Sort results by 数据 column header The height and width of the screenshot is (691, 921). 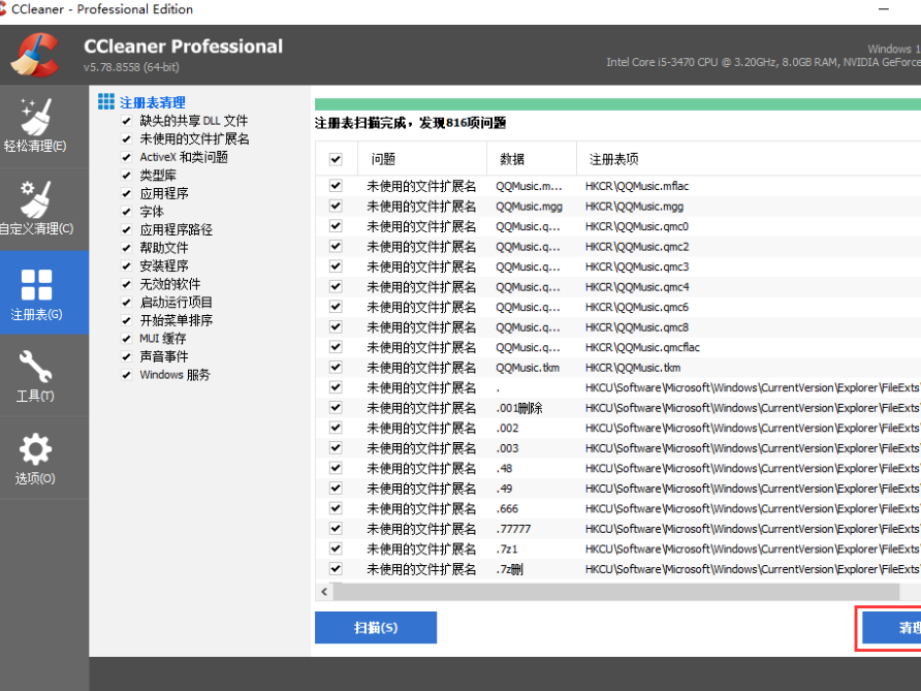532,159
